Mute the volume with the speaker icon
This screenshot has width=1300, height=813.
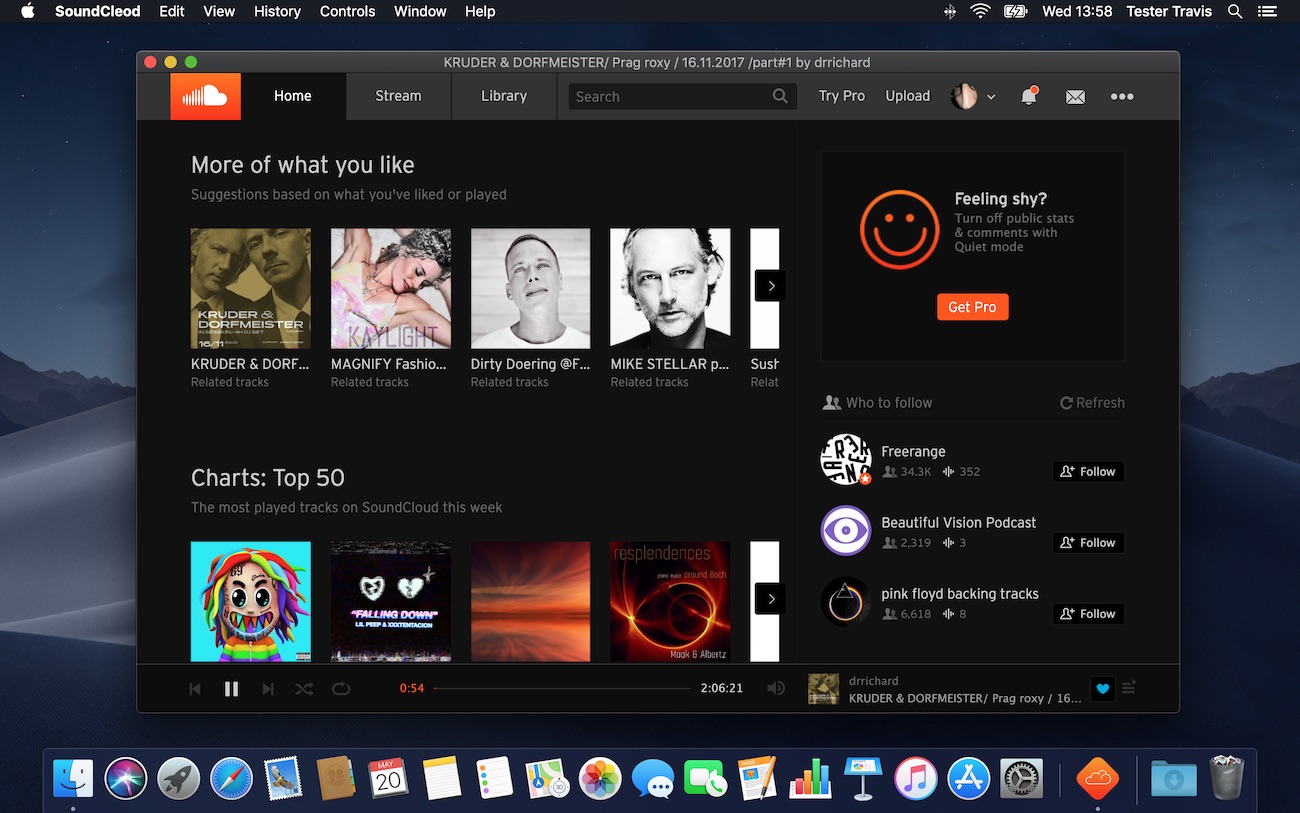click(x=776, y=688)
